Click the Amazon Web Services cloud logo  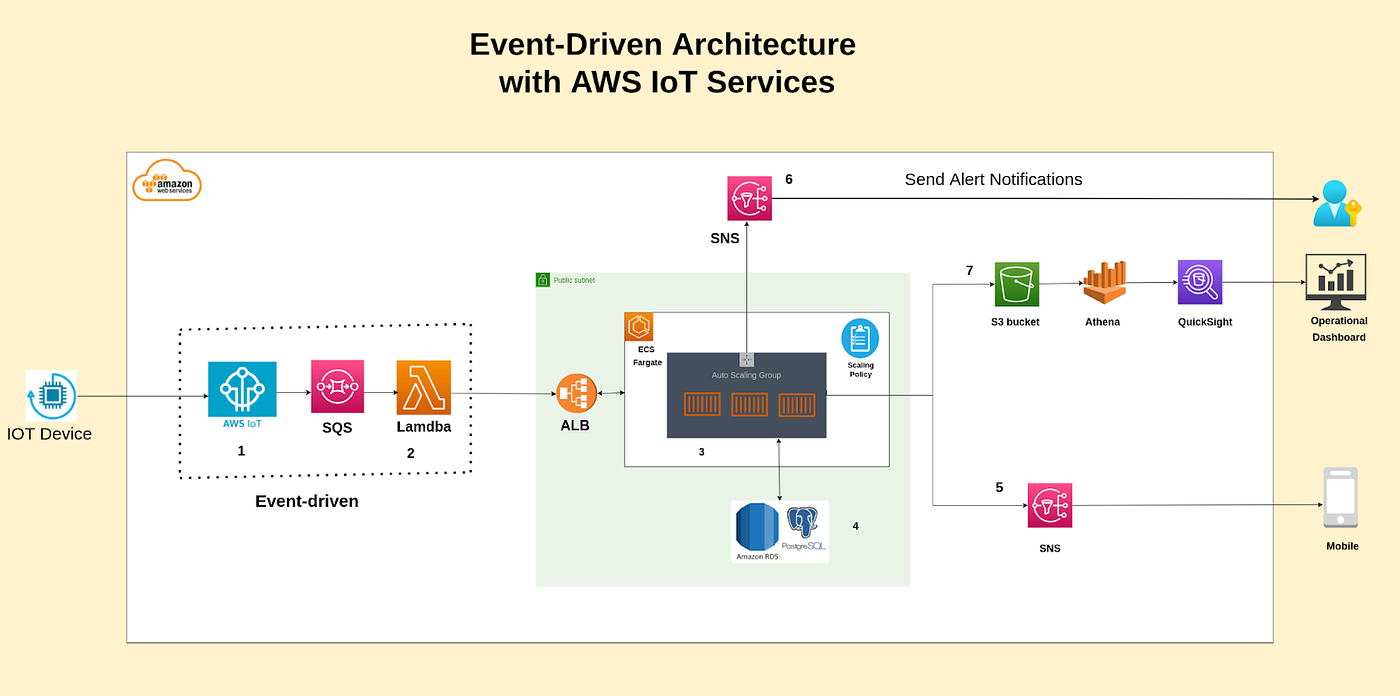(167, 182)
